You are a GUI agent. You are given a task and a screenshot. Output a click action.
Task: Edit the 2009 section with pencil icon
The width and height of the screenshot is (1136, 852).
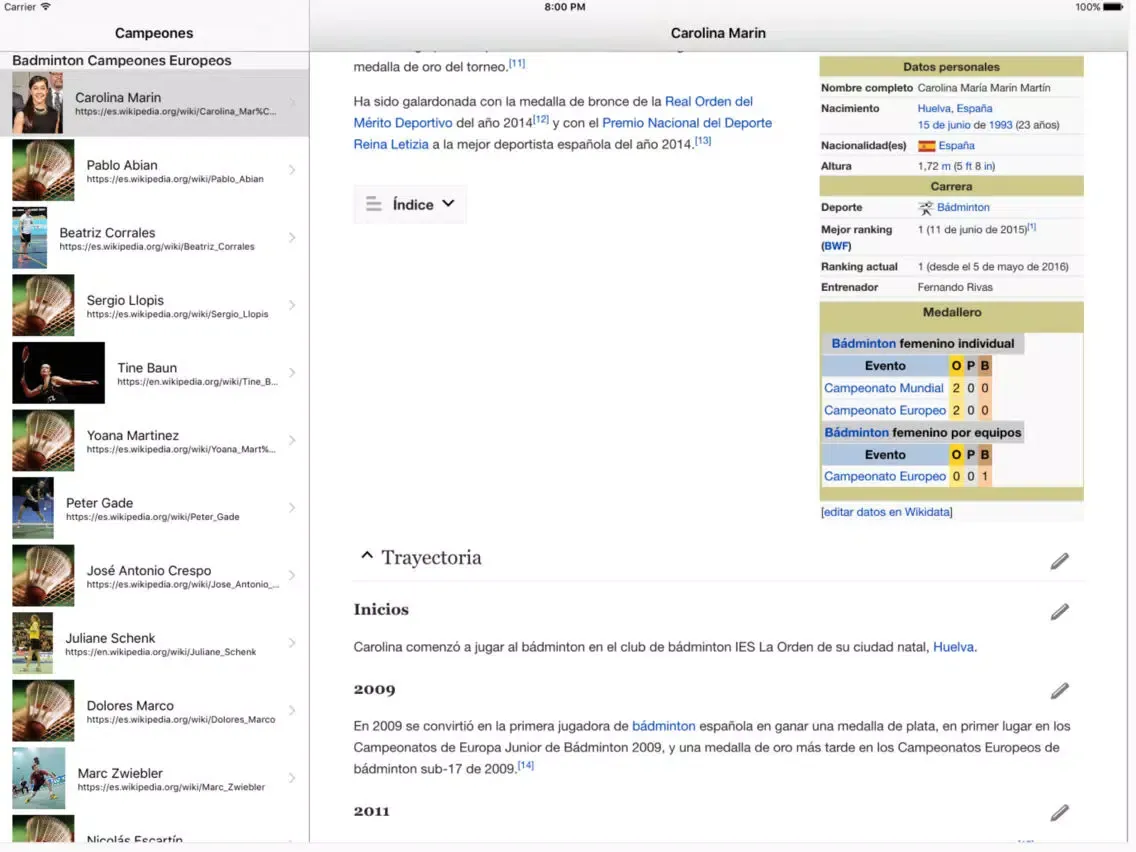[1059, 690]
